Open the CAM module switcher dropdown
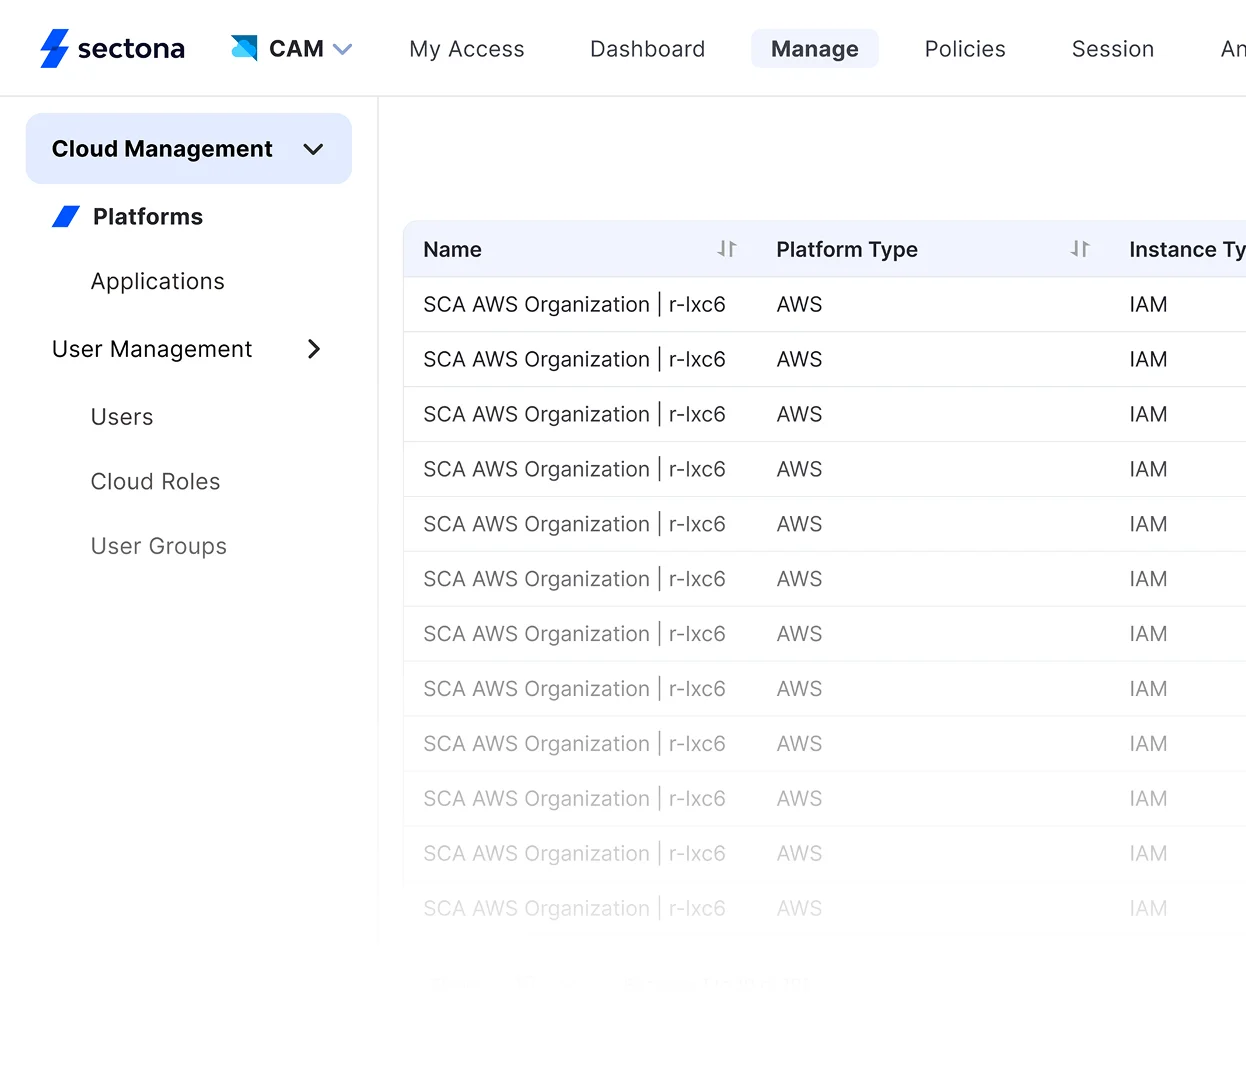1246x1092 pixels. tap(344, 47)
